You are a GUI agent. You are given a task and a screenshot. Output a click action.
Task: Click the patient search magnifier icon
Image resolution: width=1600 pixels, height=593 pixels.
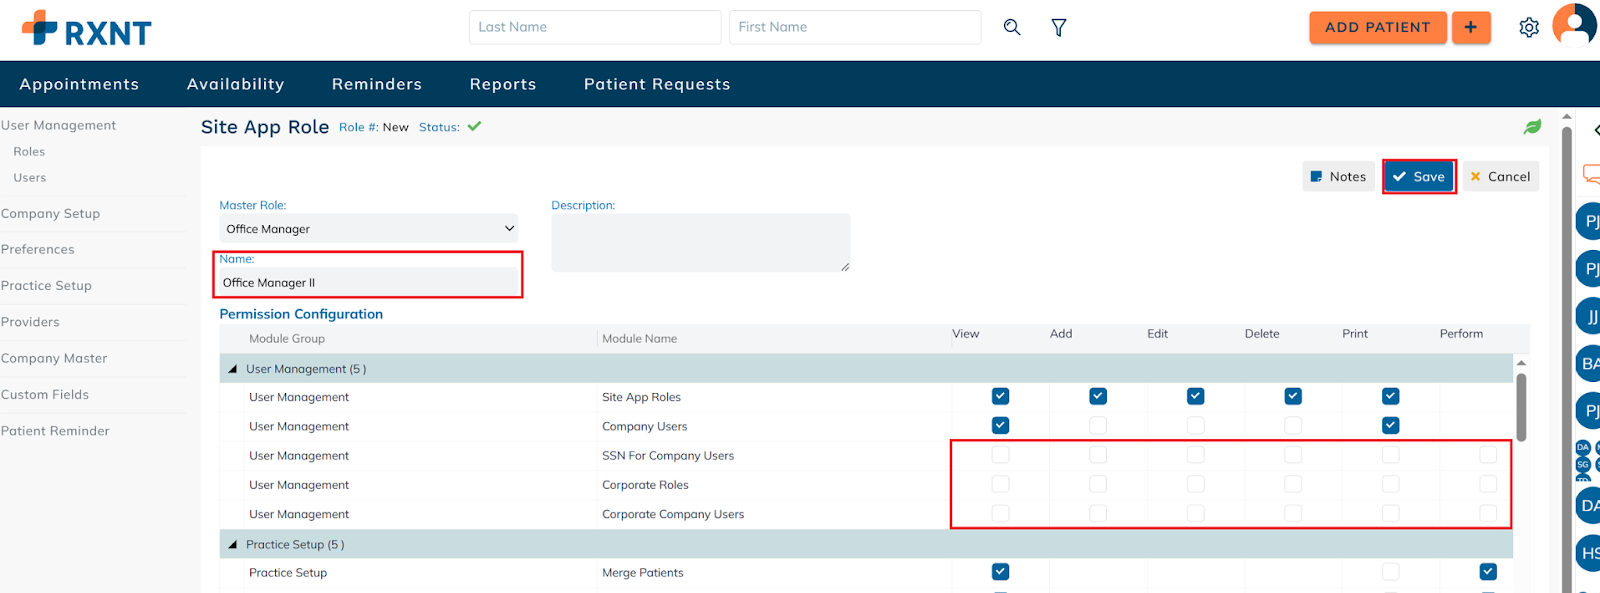1012,27
